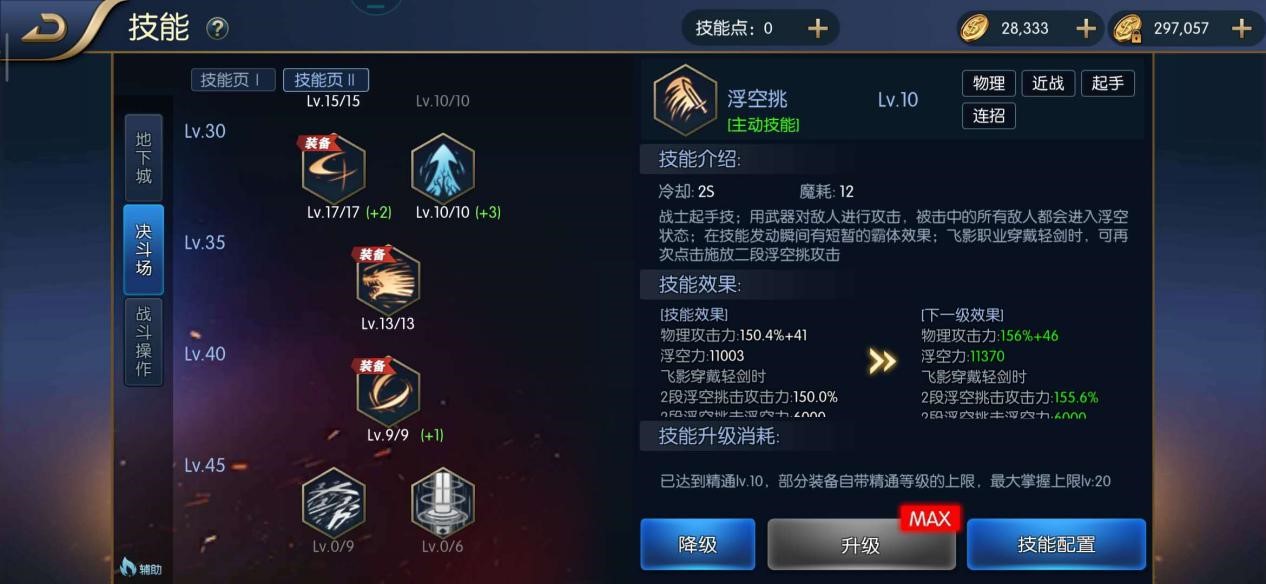This screenshot has width=1266, height=584.
Task: Select the locked Lv.0/9 skill icon
Action: coord(333,501)
